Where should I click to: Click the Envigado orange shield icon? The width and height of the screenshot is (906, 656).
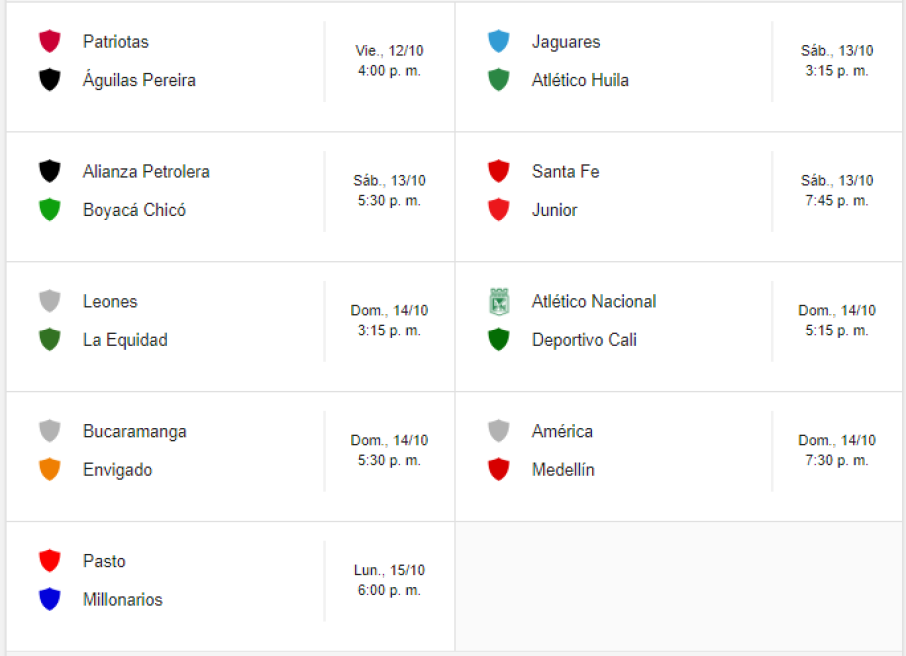click(x=50, y=469)
